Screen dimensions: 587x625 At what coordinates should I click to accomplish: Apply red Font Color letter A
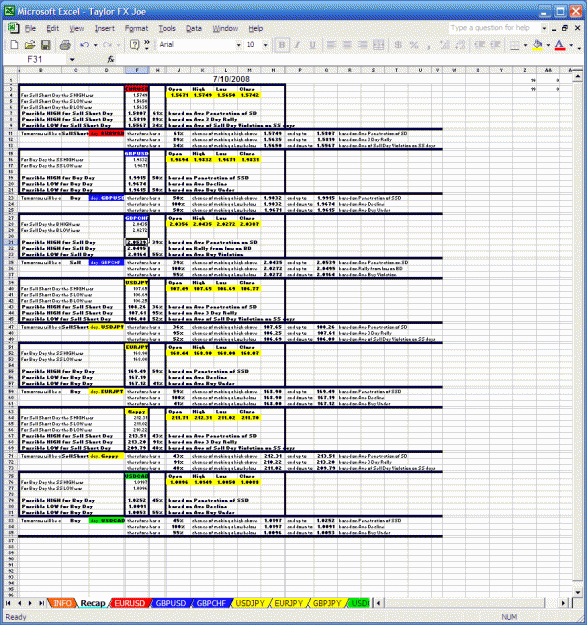point(560,45)
